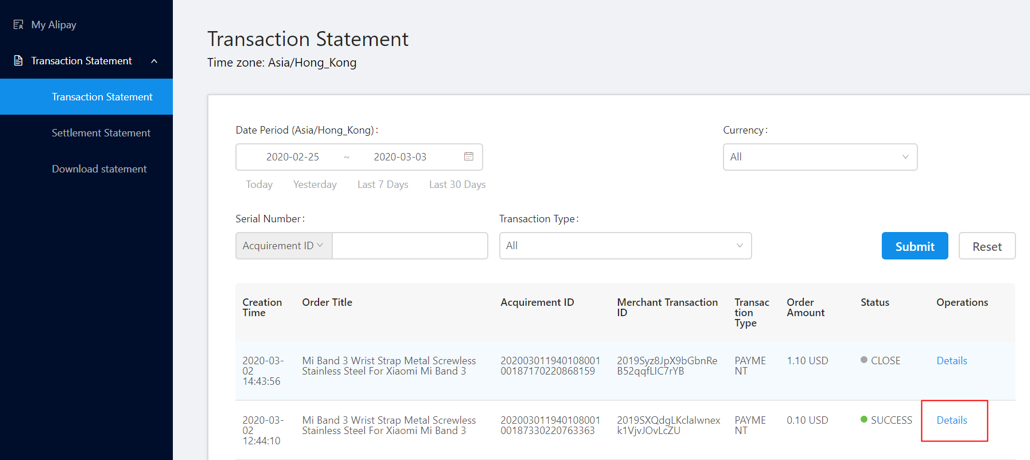Click the My Alipay sidebar icon

pyautogui.click(x=18, y=24)
